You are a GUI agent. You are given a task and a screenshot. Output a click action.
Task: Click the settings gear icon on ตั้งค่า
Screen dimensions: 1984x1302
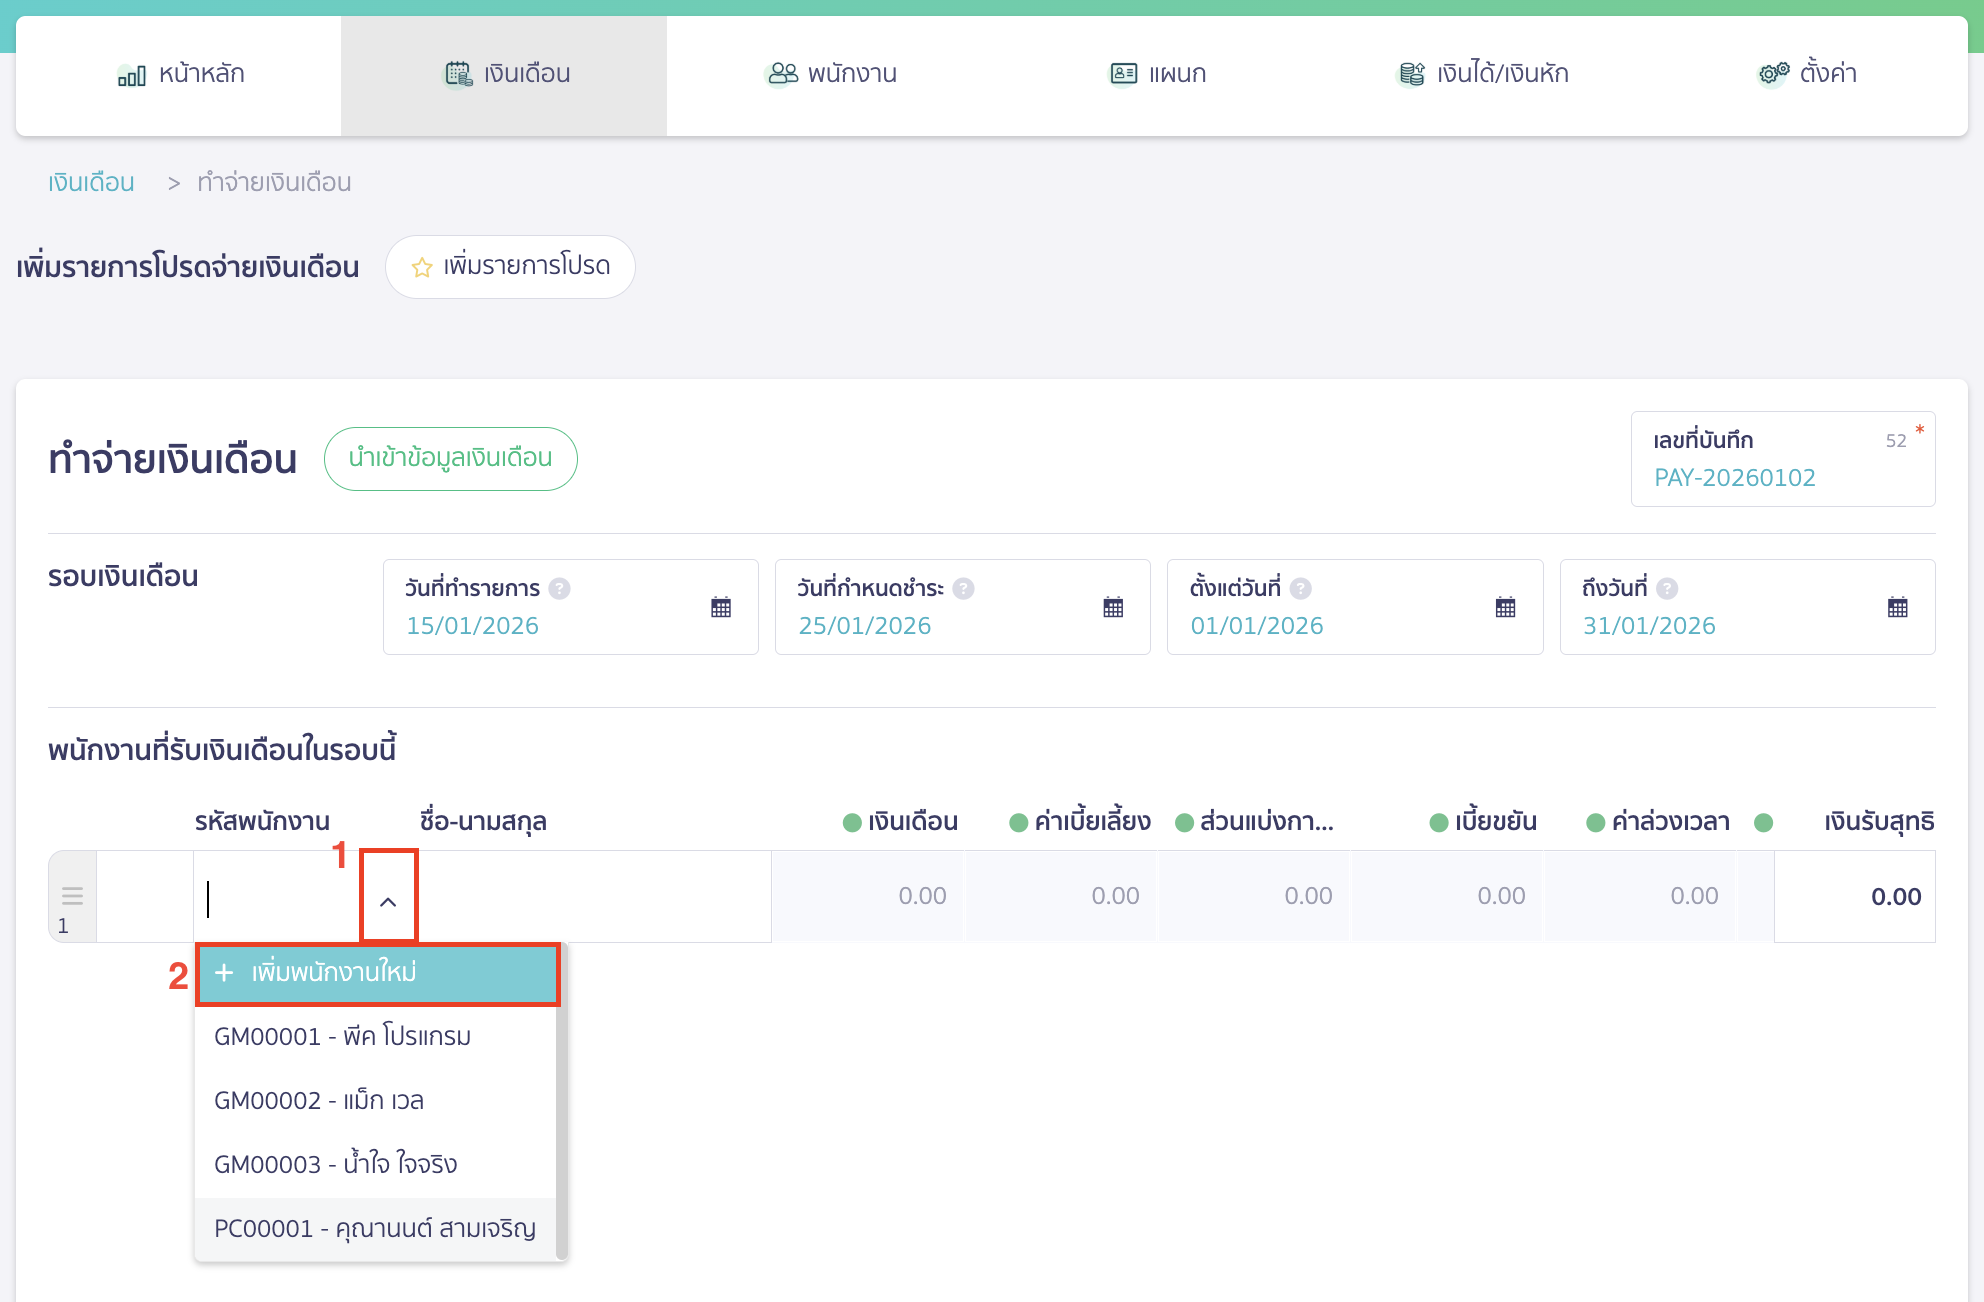1770,73
